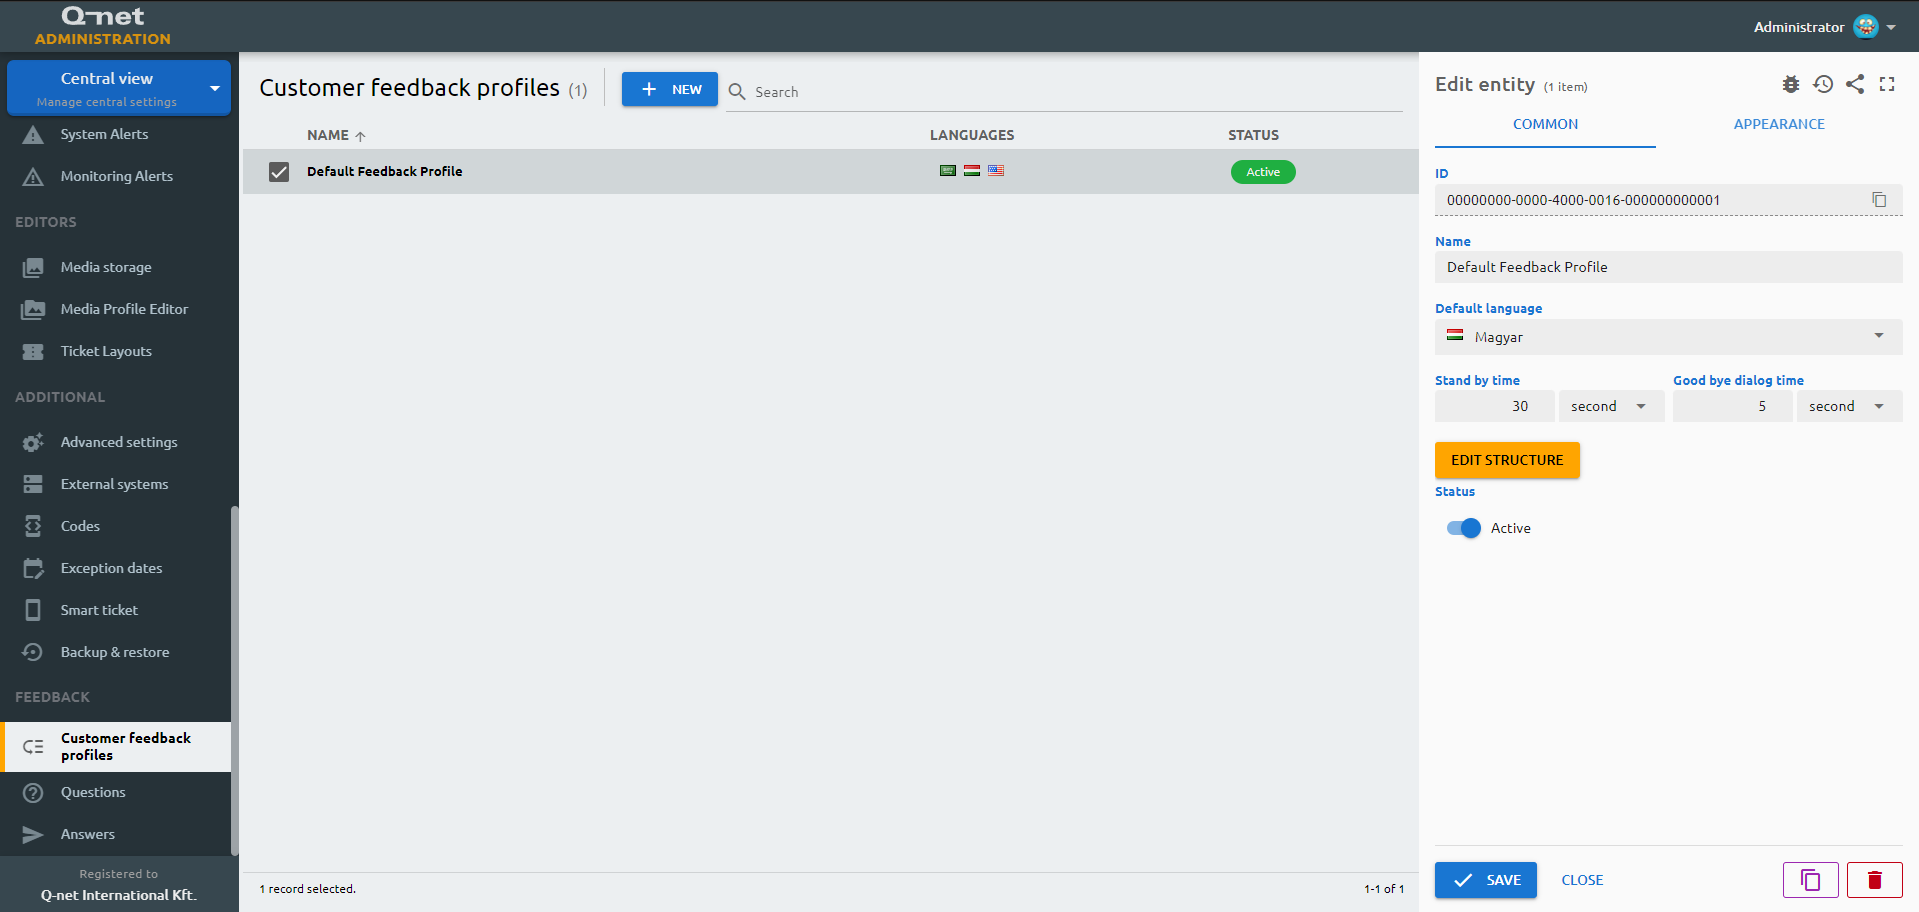Open the version history clock icon
Viewport: 1919px width, 912px height.
1822,85
